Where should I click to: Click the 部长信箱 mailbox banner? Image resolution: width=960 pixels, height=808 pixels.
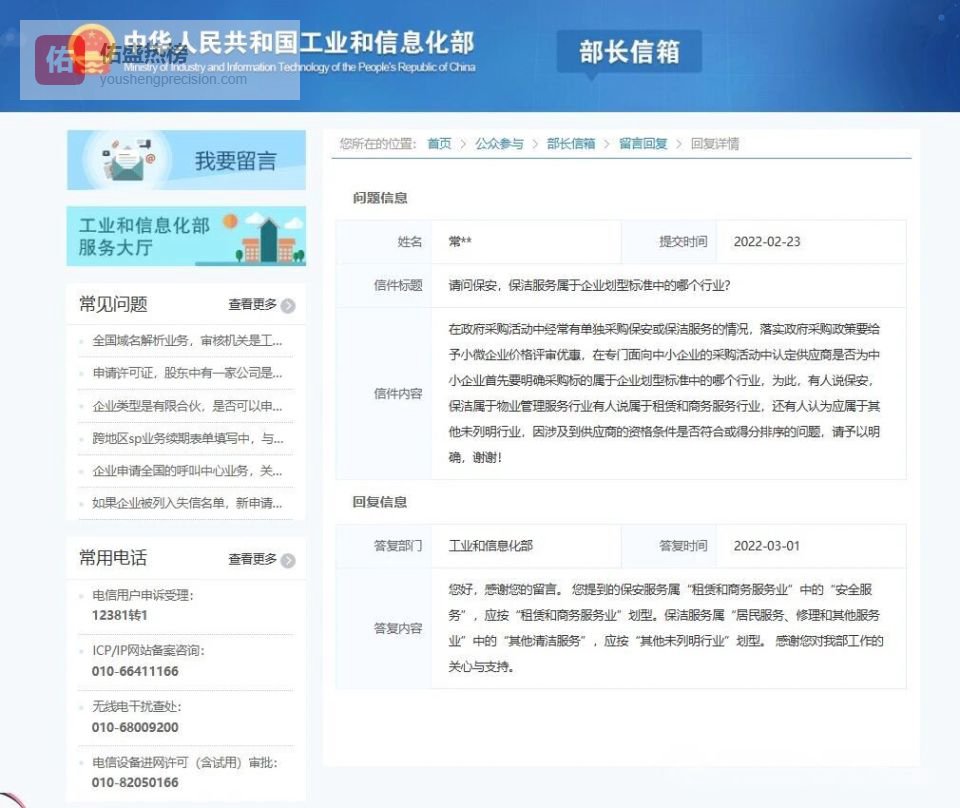pyautogui.click(x=629, y=52)
